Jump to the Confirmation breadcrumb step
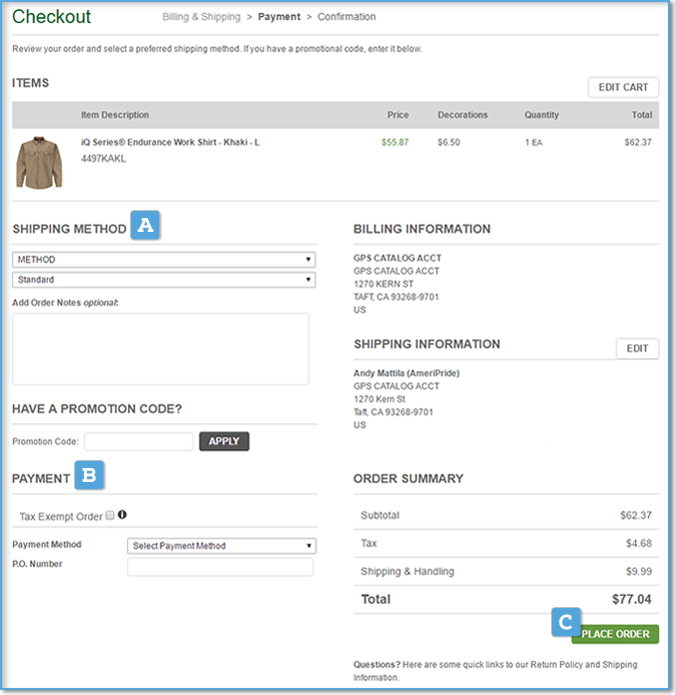 pos(346,17)
